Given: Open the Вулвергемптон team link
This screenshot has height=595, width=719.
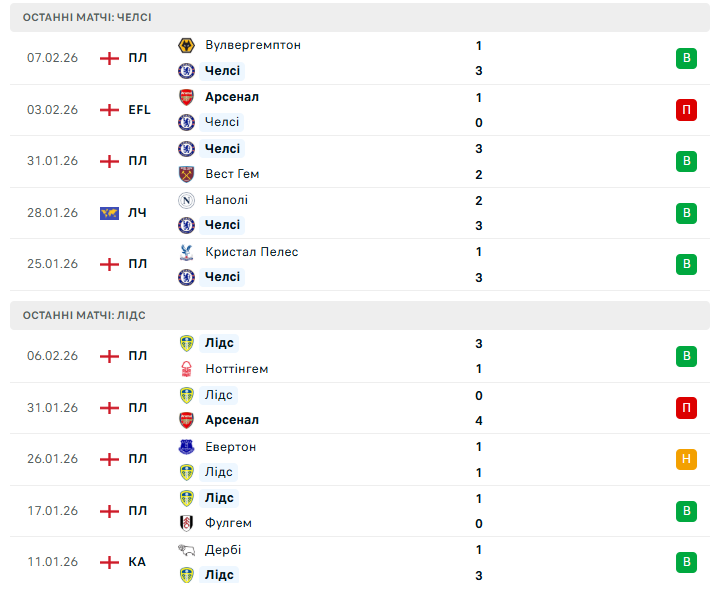Looking at the screenshot, I should (252, 46).
